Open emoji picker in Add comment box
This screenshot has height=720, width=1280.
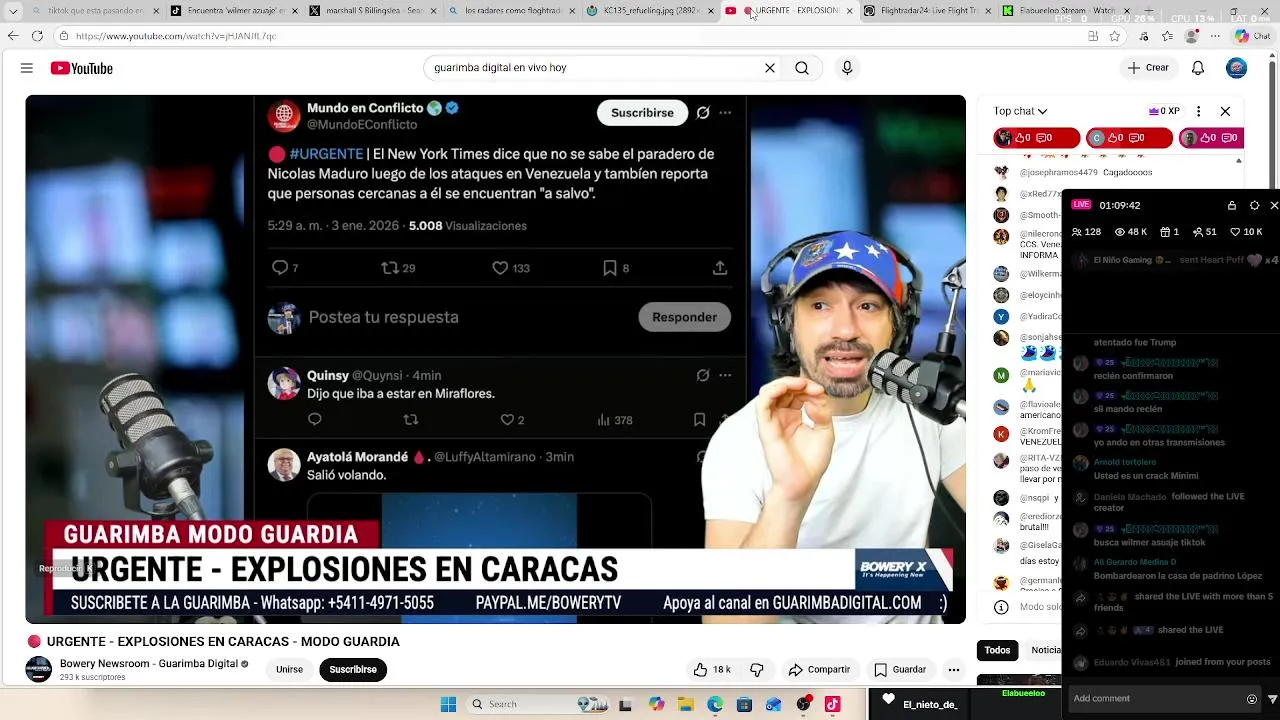[1251, 699]
